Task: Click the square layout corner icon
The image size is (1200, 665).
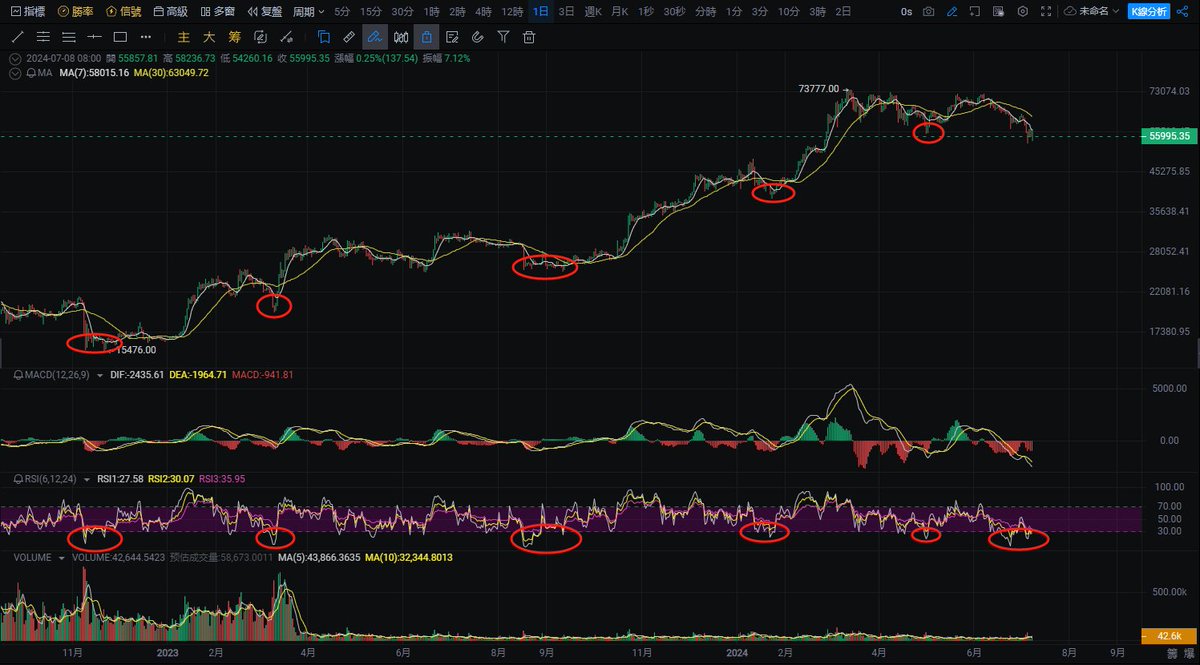Action: (x=975, y=11)
